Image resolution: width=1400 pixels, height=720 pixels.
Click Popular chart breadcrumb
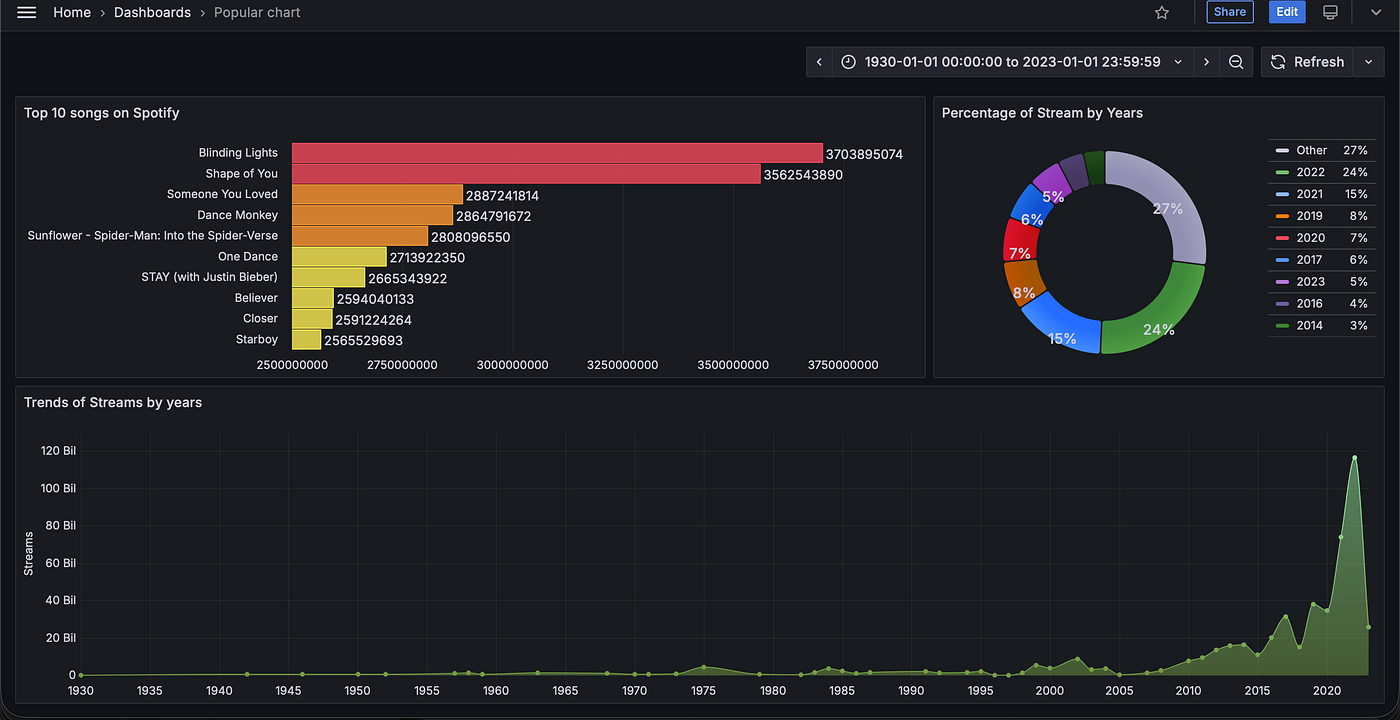(257, 12)
